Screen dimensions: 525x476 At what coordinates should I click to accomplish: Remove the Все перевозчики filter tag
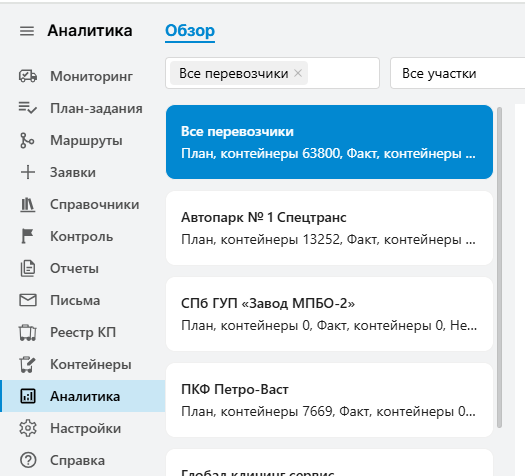pos(298,73)
